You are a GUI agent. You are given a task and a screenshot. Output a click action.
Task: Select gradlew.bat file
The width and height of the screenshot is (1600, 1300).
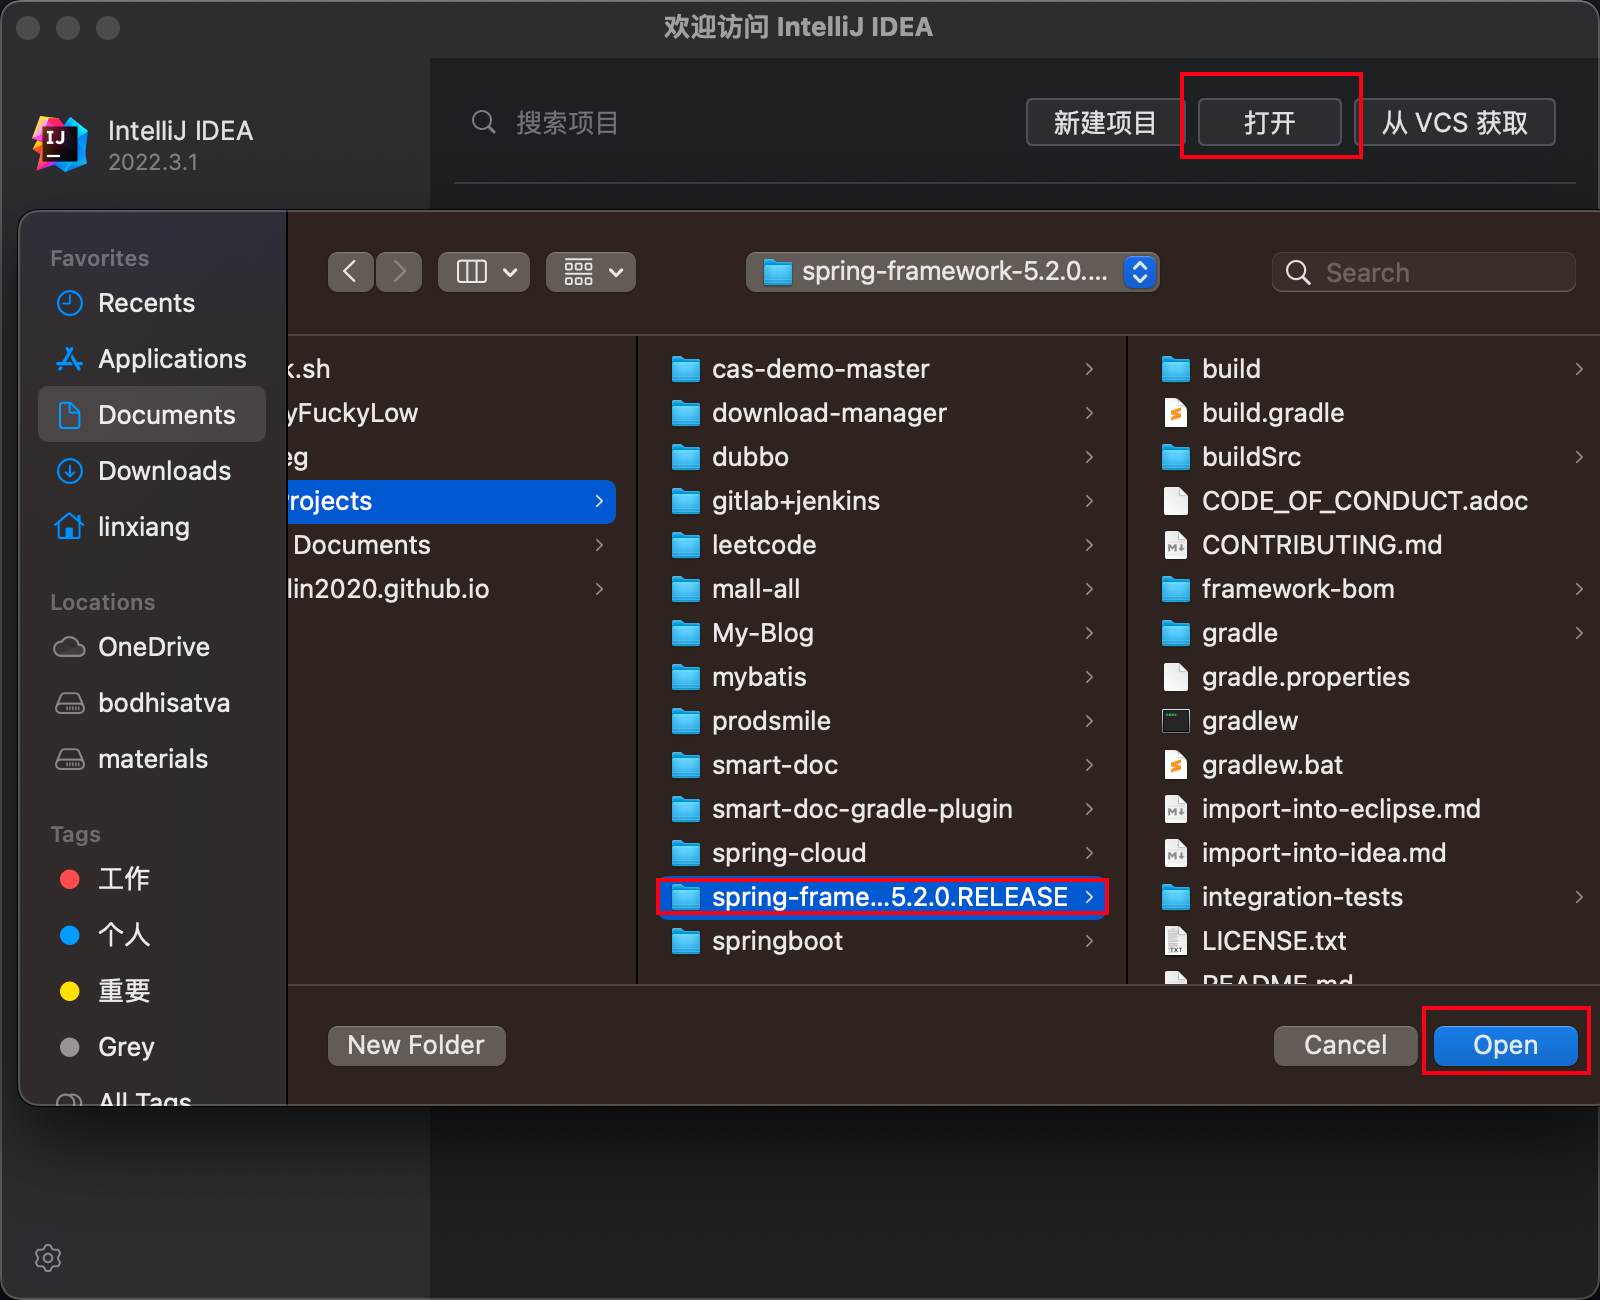click(1372, 765)
